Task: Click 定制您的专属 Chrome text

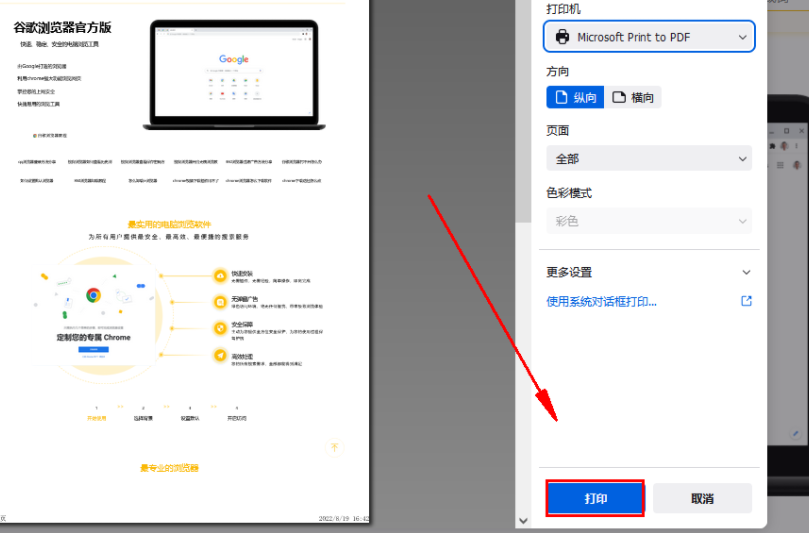Action: [x=93, y=337]
